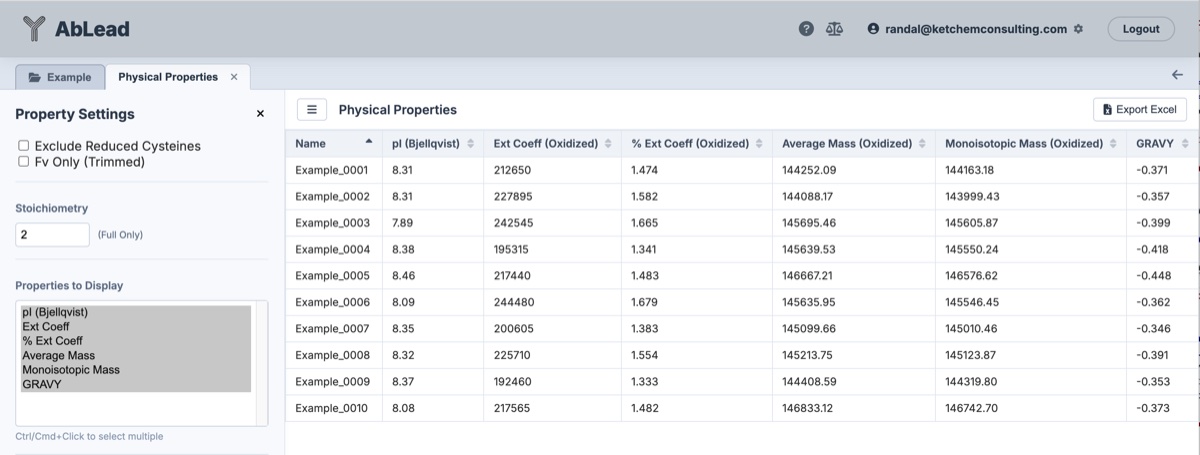Open account settings gear icon
This screenshot has width=1200, height=455.
coord(1078,29)
